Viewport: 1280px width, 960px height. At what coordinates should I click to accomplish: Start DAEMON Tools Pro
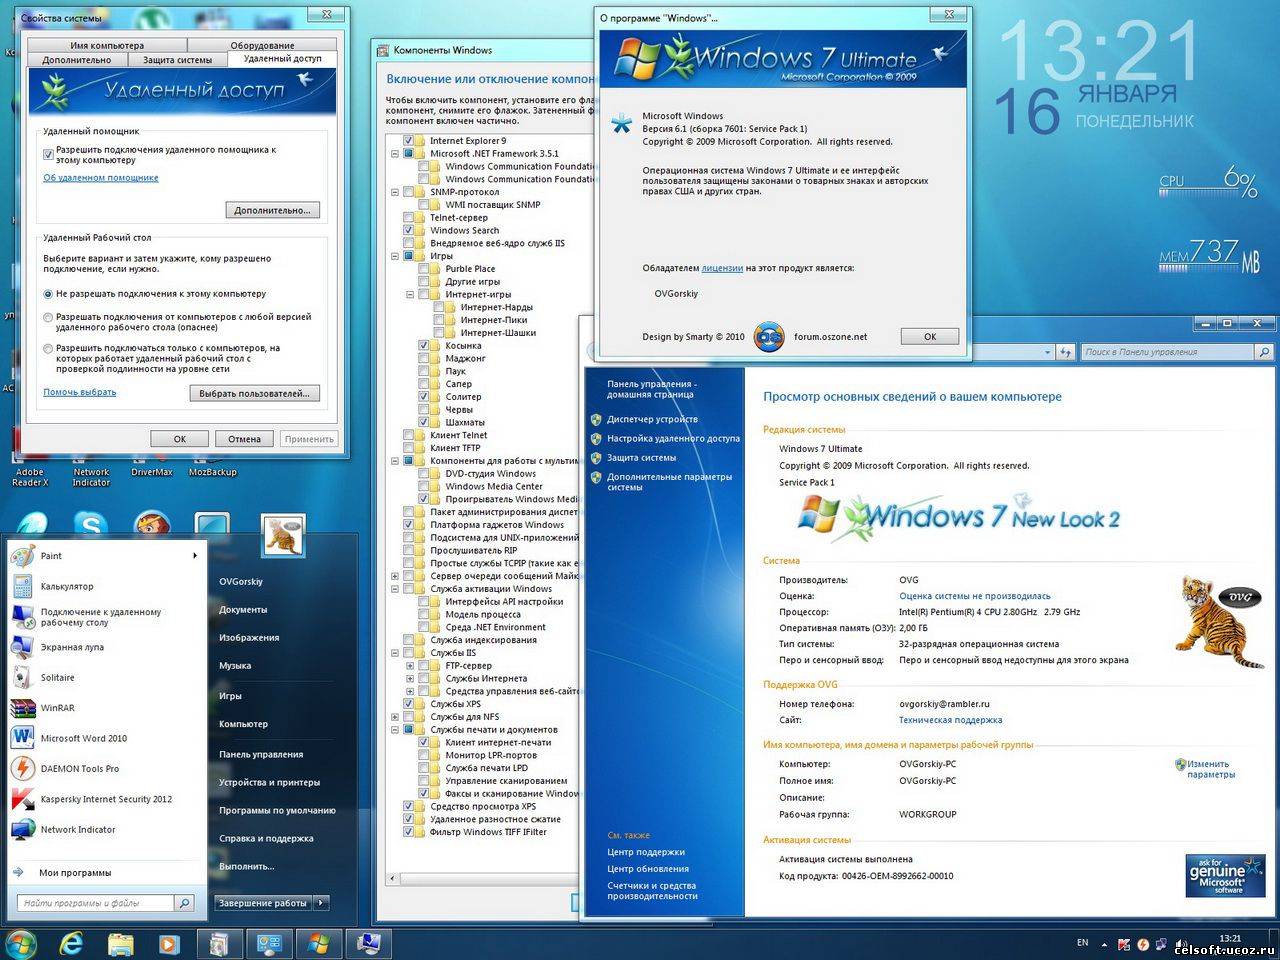pyautogui.click(x=79, y=769)
